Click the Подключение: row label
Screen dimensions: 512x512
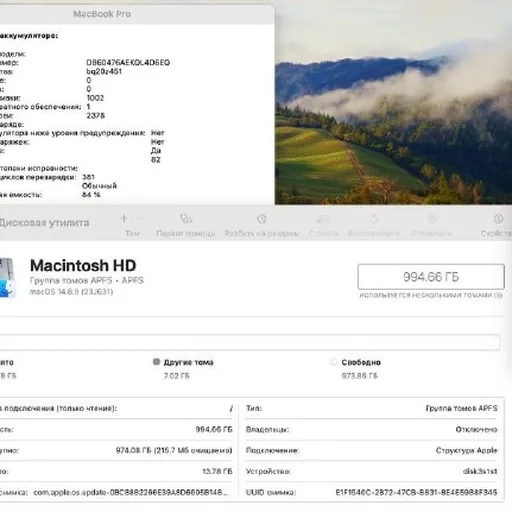(272, 450)
